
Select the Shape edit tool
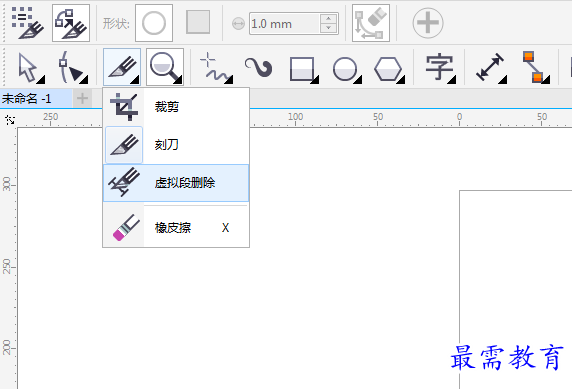[x=73, y=68]
